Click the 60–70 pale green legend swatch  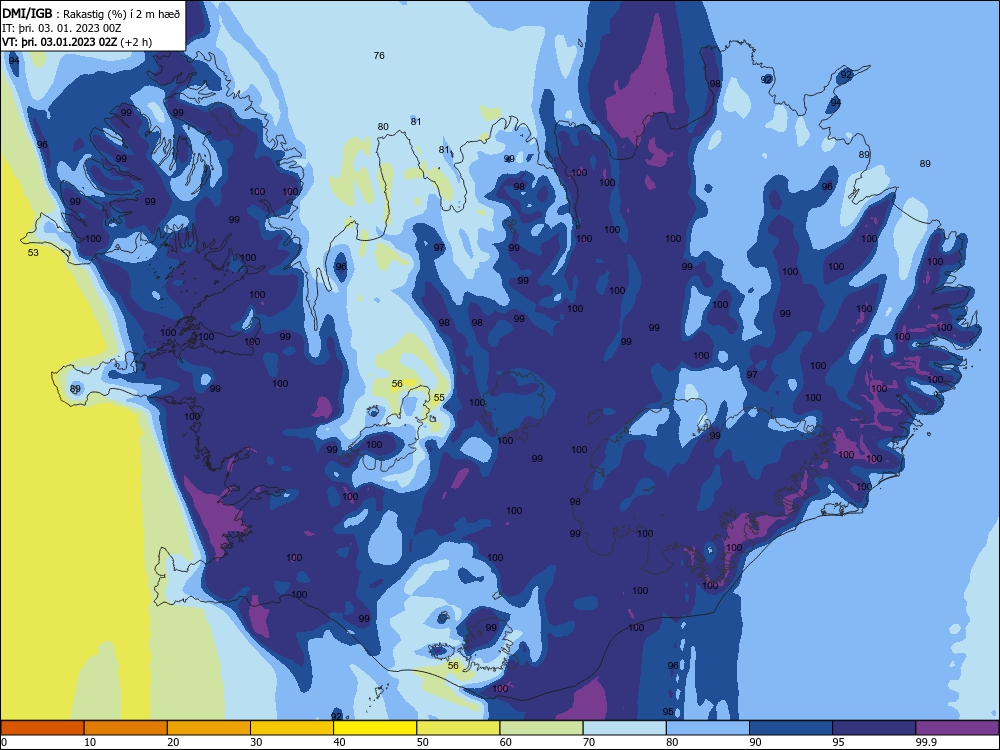[x=541, y=728]
